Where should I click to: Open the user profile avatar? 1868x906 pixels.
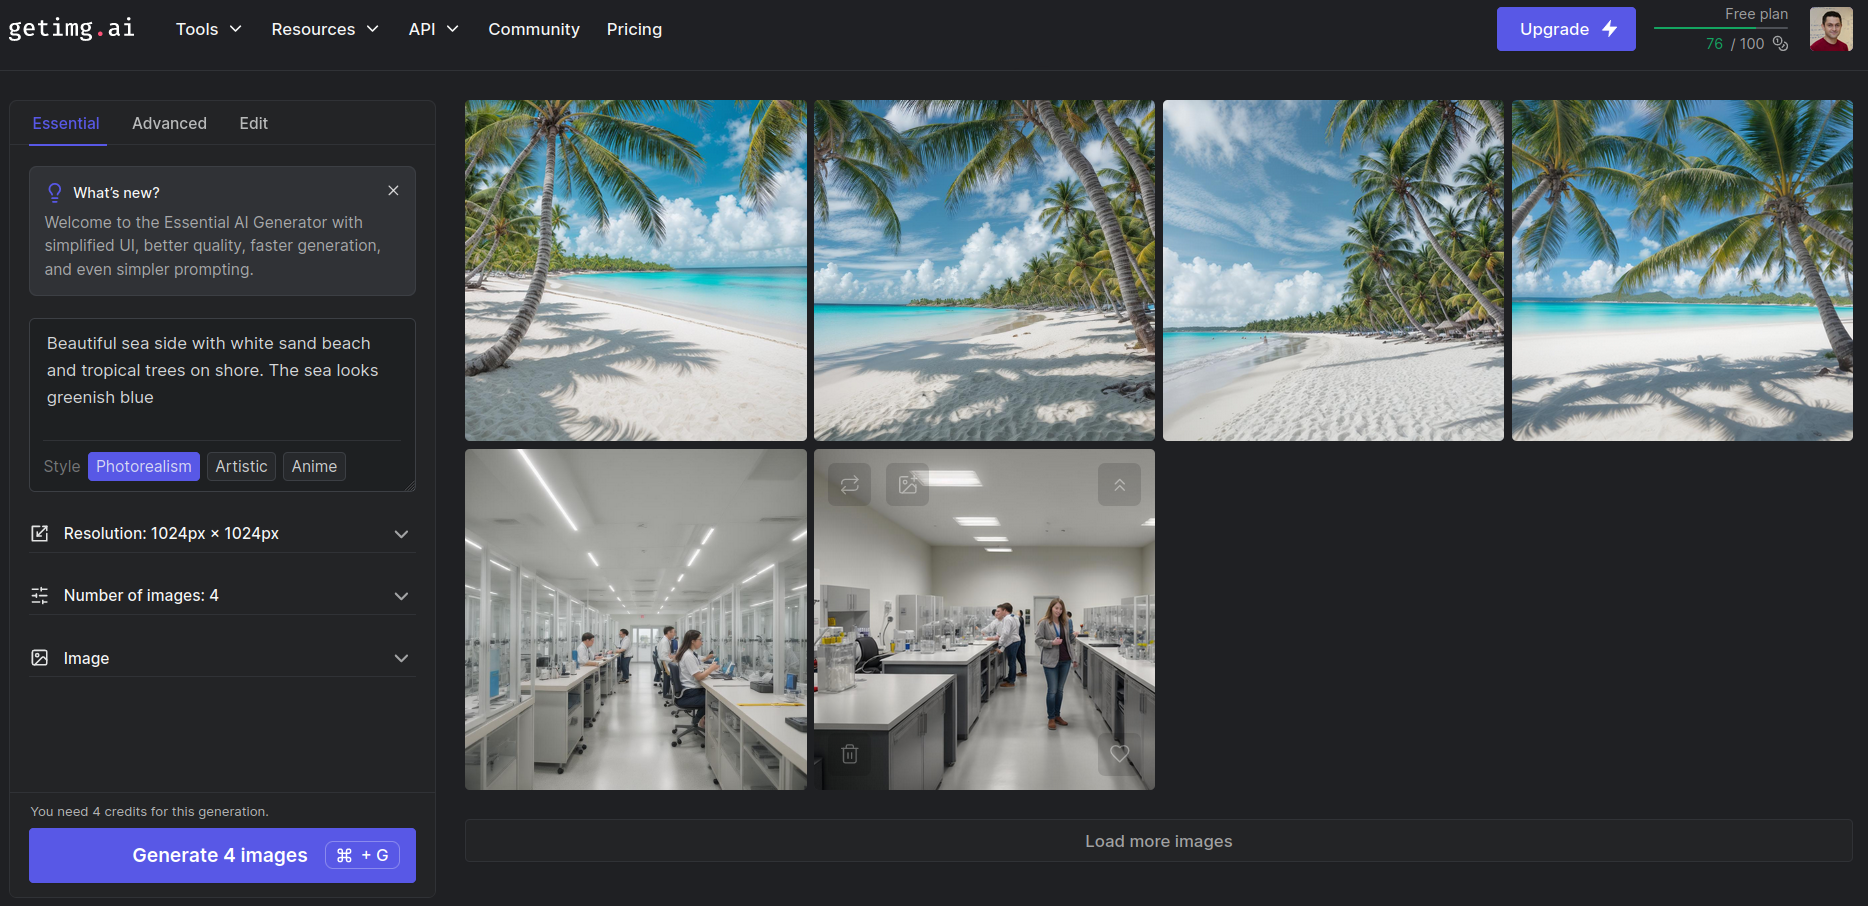coord(1831,29)
